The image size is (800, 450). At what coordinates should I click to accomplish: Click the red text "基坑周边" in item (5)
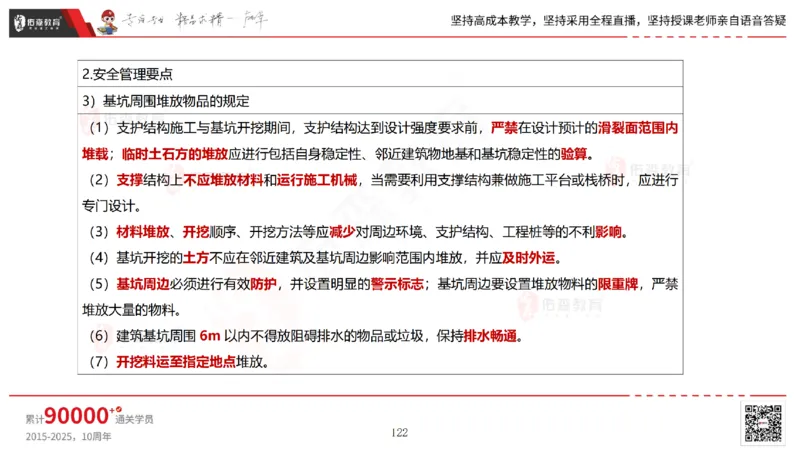(143, 284)
